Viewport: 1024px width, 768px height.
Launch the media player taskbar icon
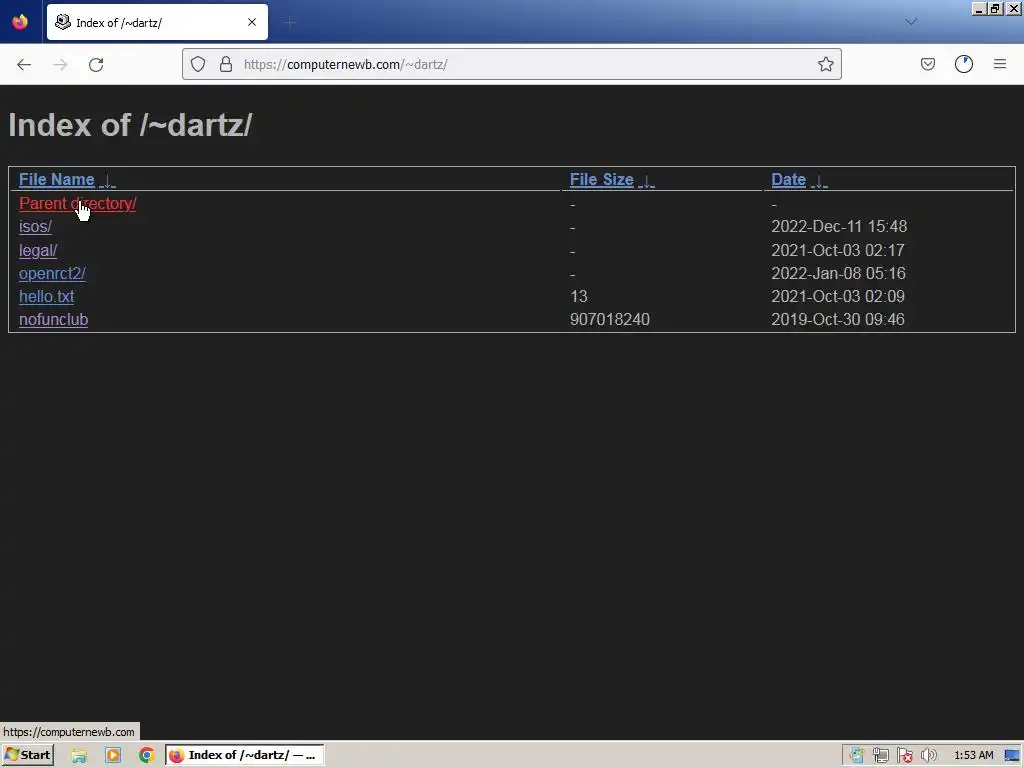coord(113,756)
